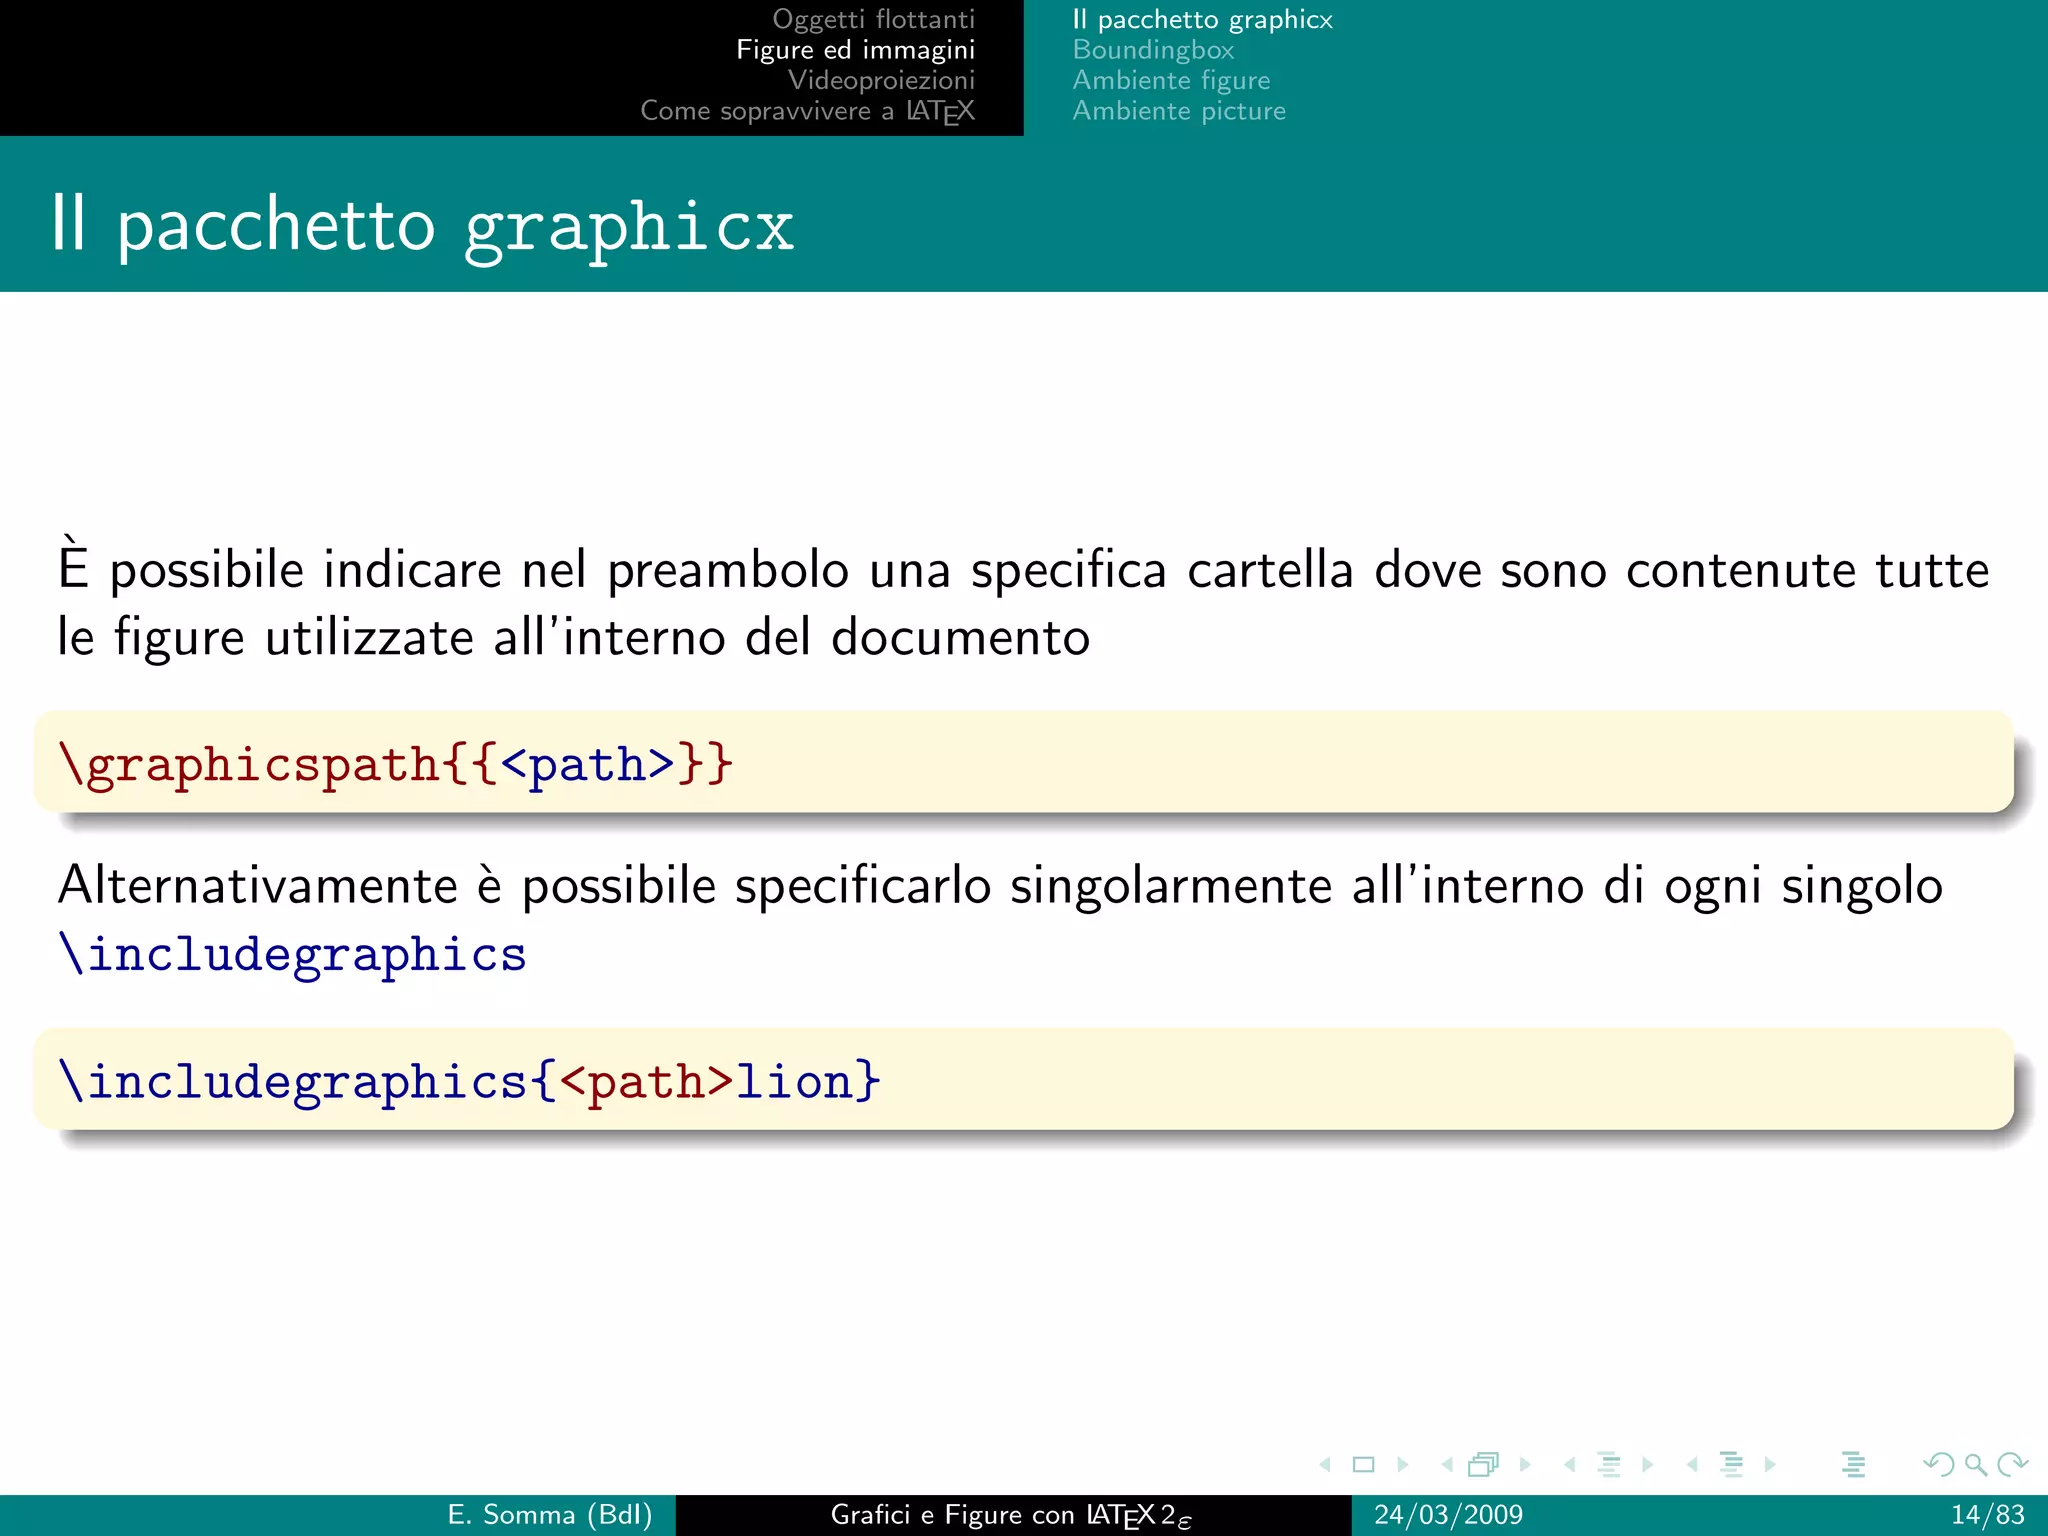Click the section navigation icon
The width and height of the screenshot is (2048, 1536).
1731,1465
